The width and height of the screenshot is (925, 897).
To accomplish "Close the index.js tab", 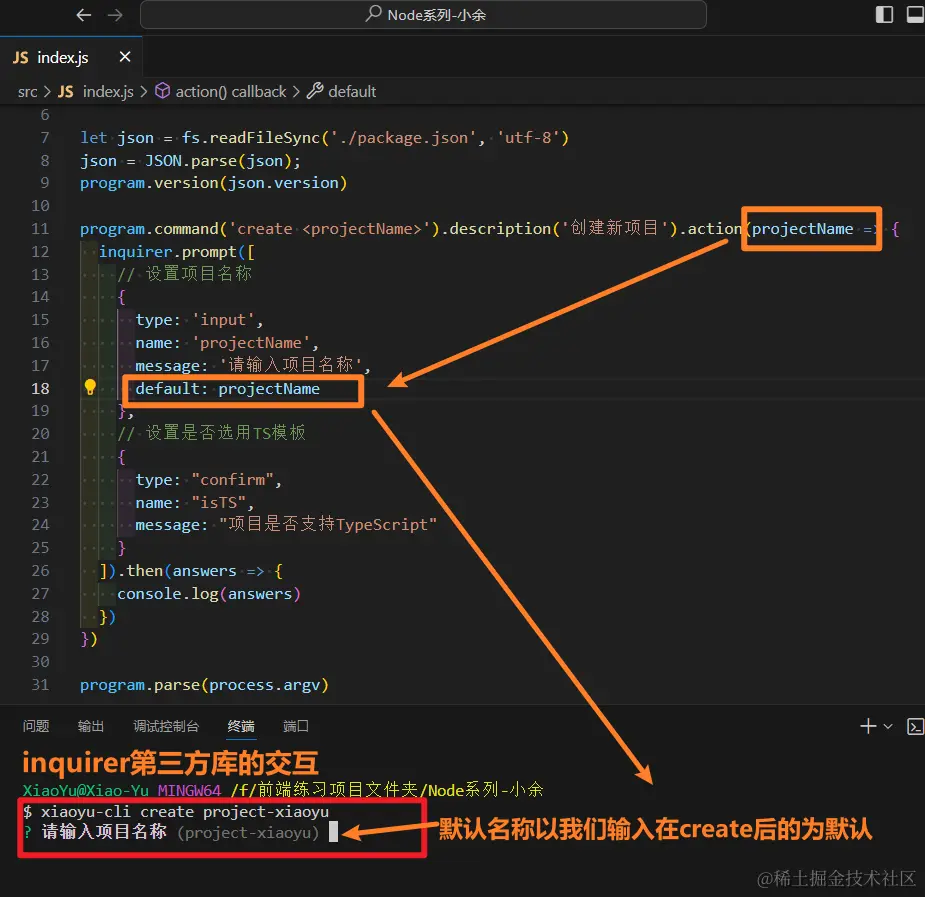I will coord(124,57).
